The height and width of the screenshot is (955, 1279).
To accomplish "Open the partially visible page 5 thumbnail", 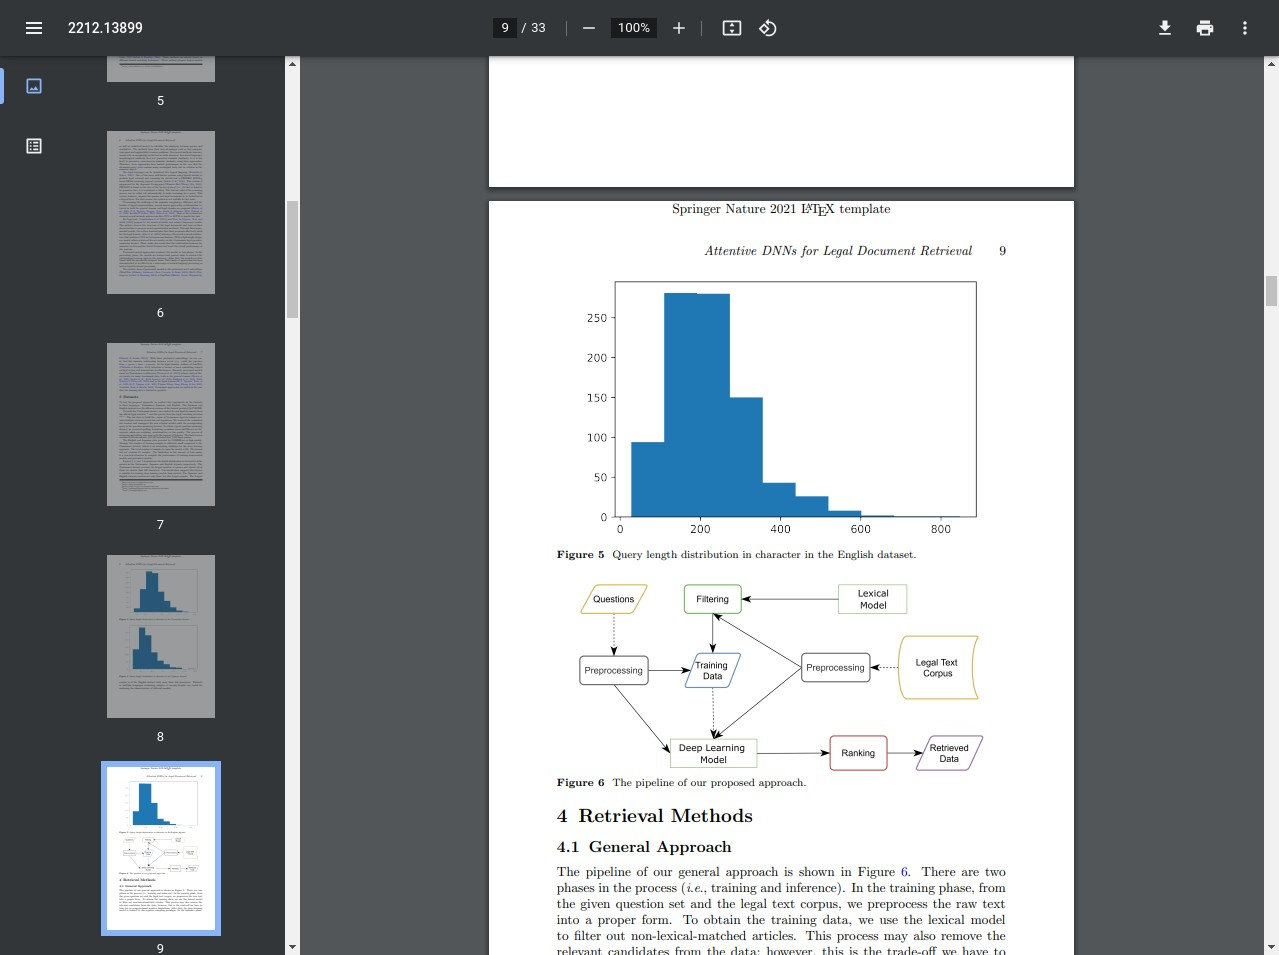I will click(x=161, y=69).
